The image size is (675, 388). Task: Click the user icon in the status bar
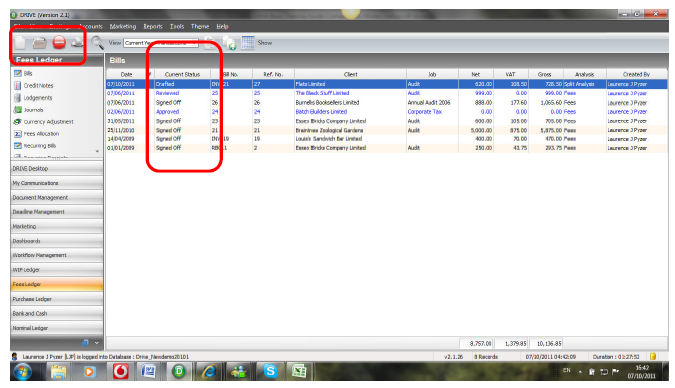pos(15,357)
